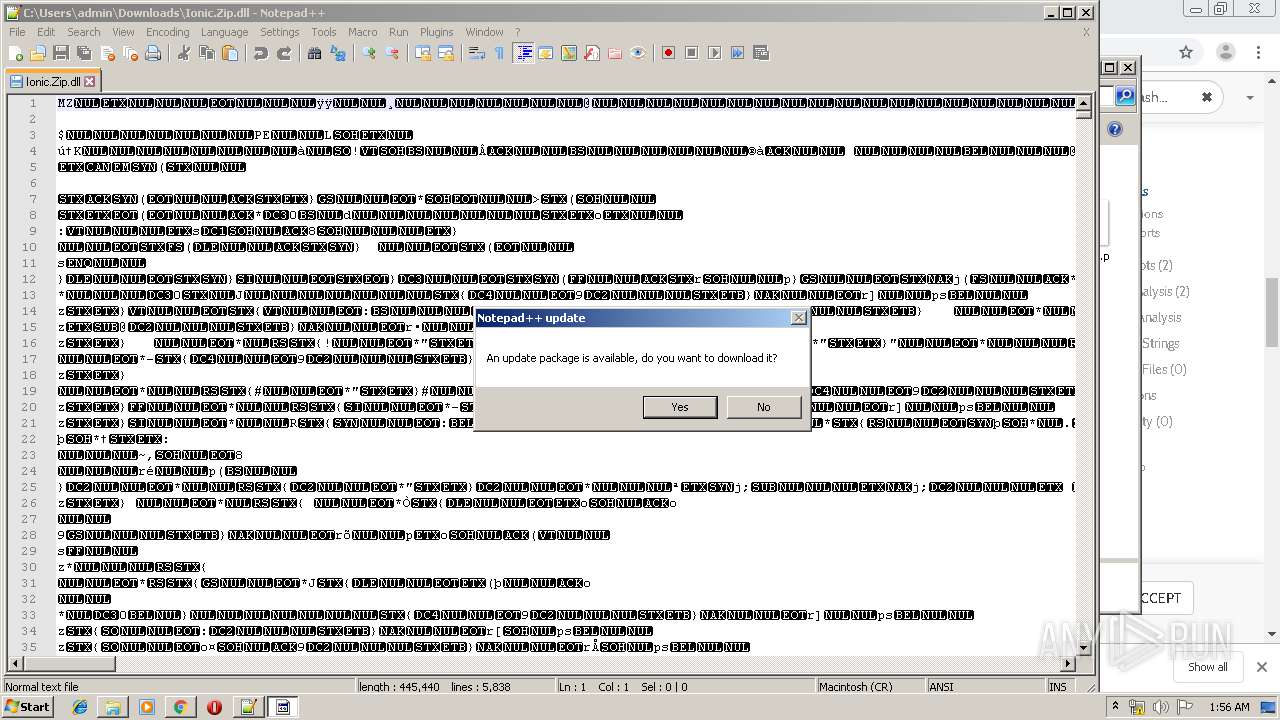1280x720 pixels.
Task: Toggle the Word Wrap toolbar icon
Action: pyautogui.click(x=477, y=53)
